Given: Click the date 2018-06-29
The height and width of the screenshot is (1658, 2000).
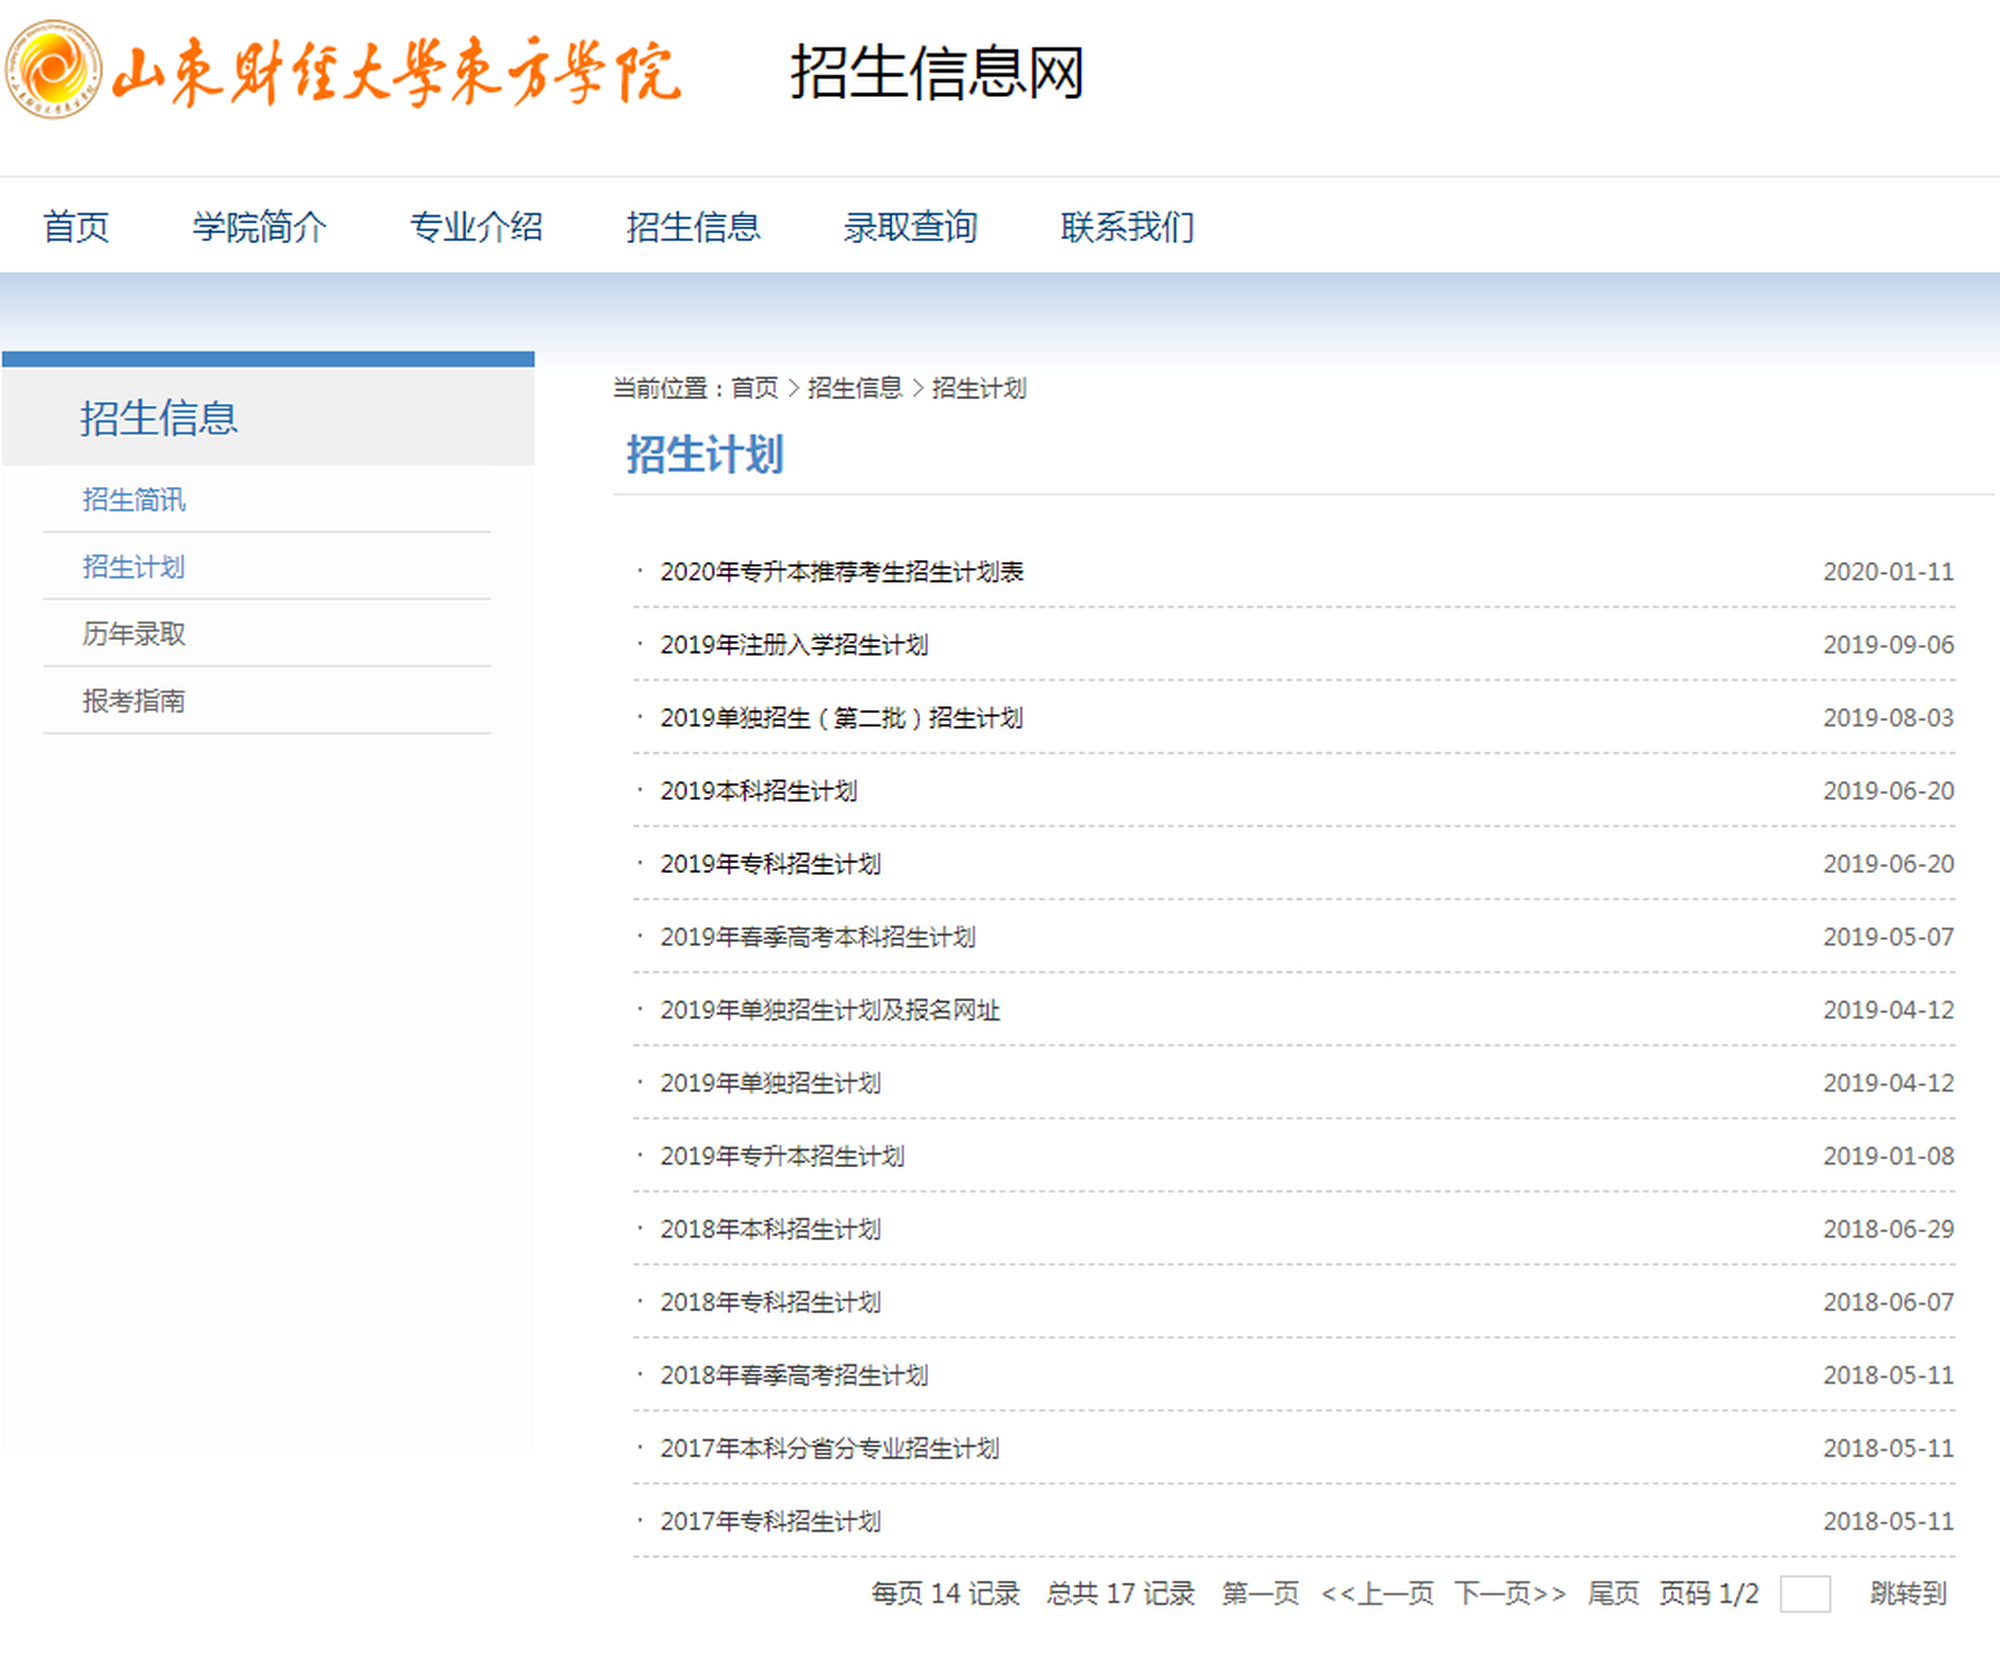Looking at the screenshot, I should (1888, 1229).
